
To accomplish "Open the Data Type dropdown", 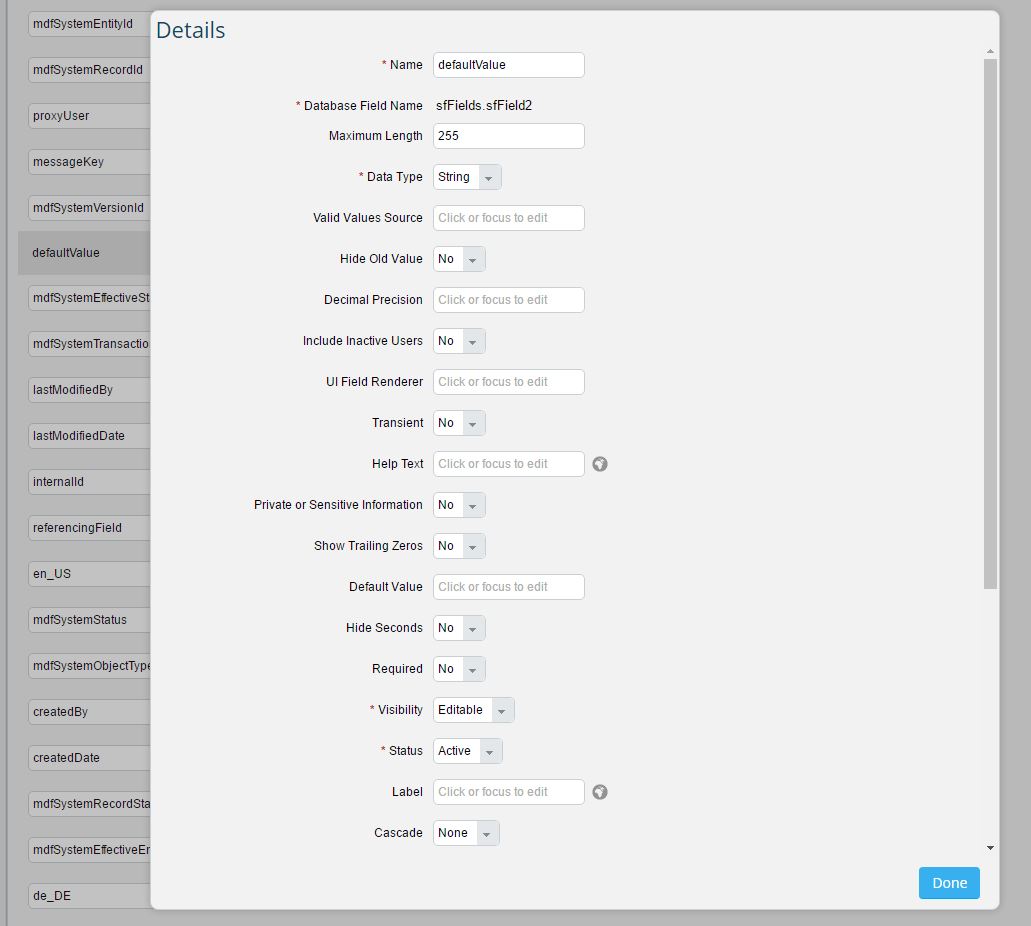I will click(x=467, y=177).
